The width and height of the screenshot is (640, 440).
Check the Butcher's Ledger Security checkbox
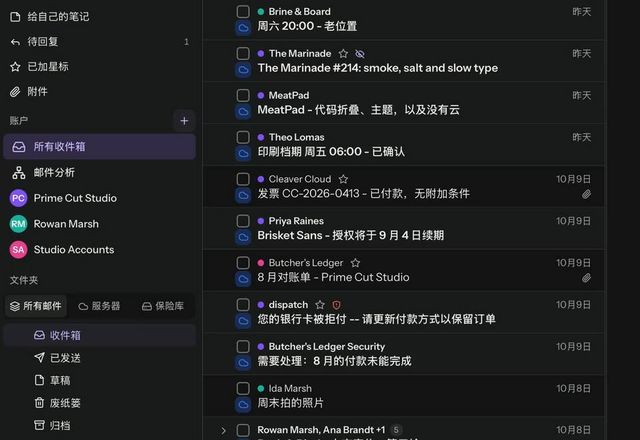tap(243, 347)
